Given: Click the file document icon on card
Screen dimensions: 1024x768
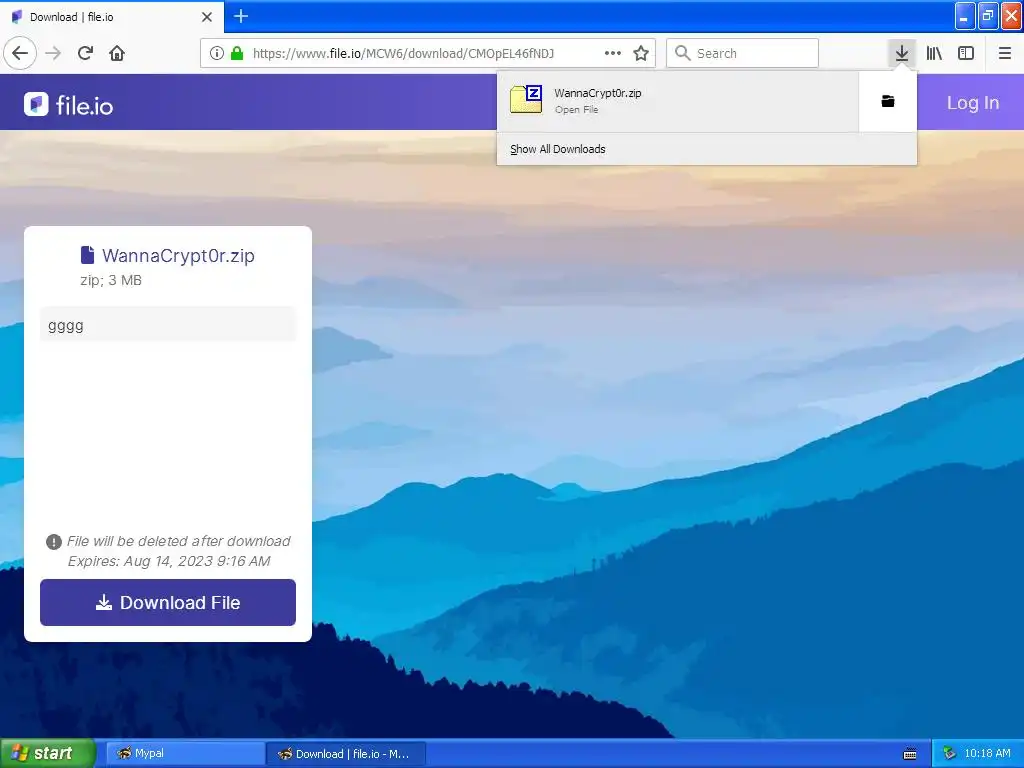Looking at the screenshot, I should click(x=88, y=255).
